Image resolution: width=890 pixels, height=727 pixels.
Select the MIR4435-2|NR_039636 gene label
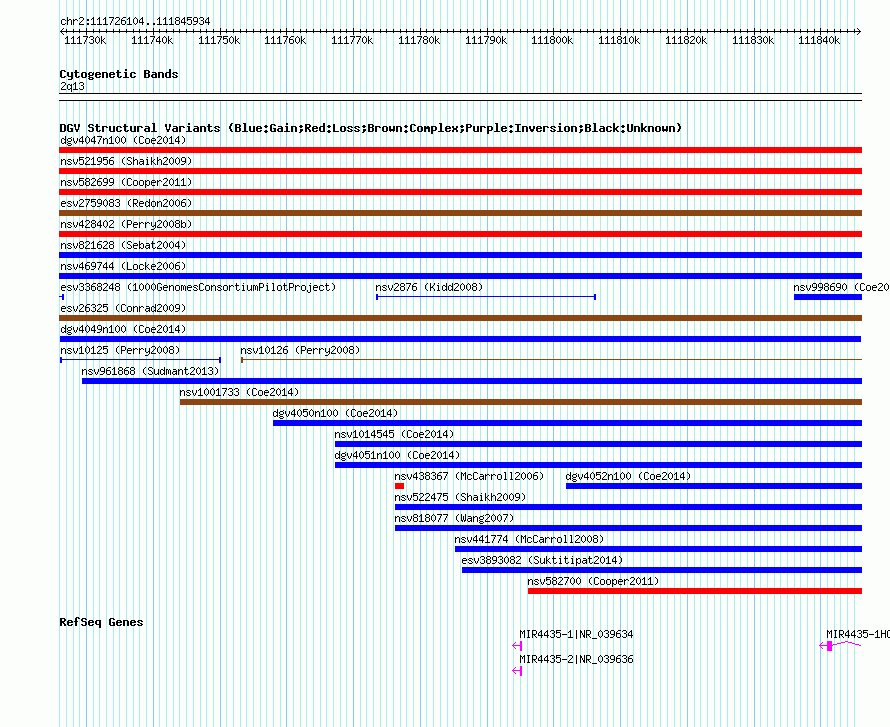pos(576,659)
